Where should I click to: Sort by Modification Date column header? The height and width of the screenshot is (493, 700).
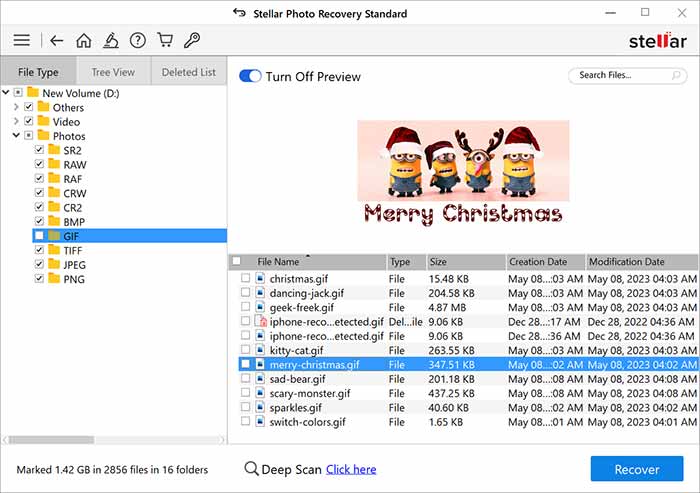tap(642, 262)
